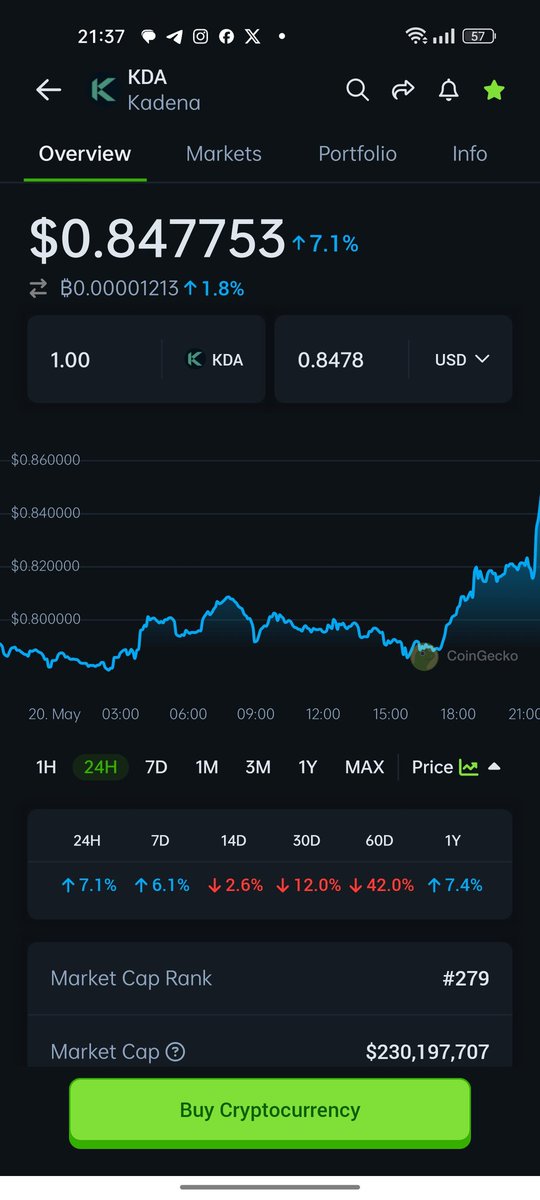
Task: Tap the Facebook notification icon
Action: 226,36
